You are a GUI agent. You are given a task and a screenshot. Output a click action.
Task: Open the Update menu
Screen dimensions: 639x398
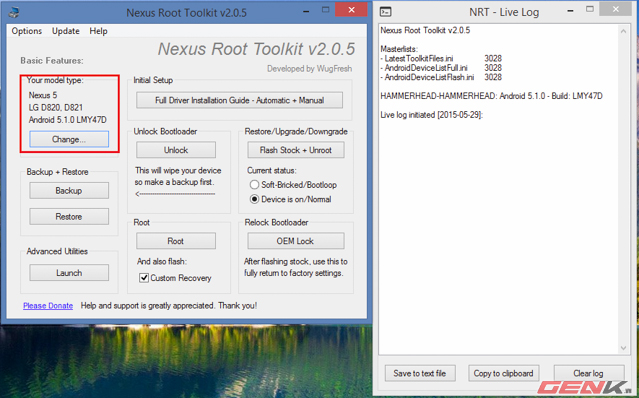[66, 31]
